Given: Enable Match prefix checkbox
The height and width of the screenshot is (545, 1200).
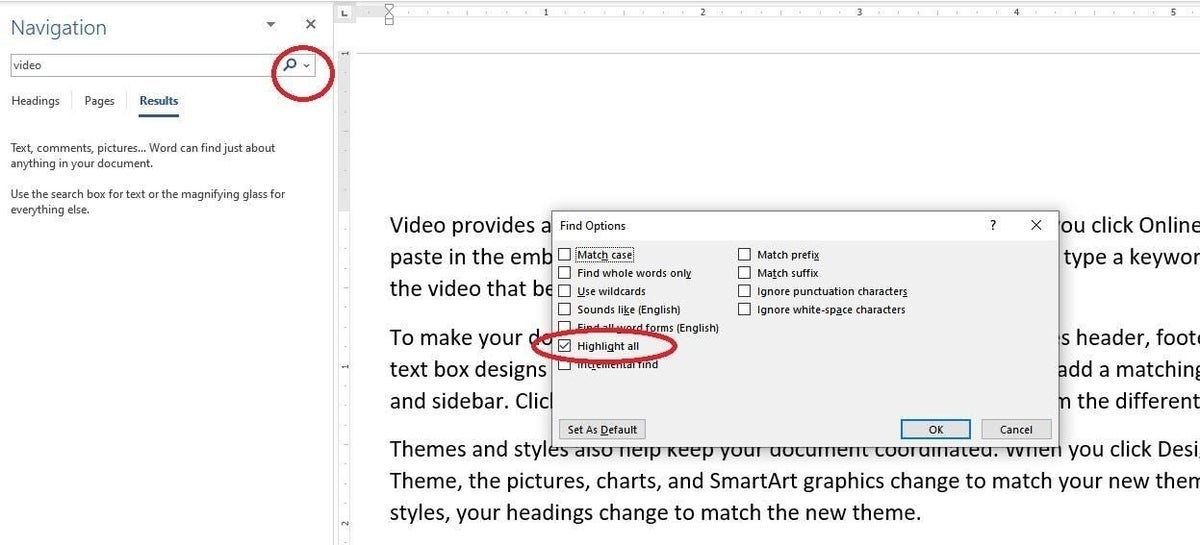Looking at the screenshot, I should coord(745,255).
